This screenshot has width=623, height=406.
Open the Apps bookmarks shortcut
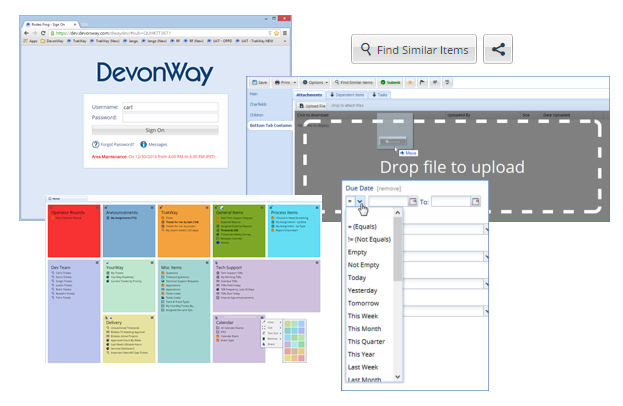coord(30,41)
